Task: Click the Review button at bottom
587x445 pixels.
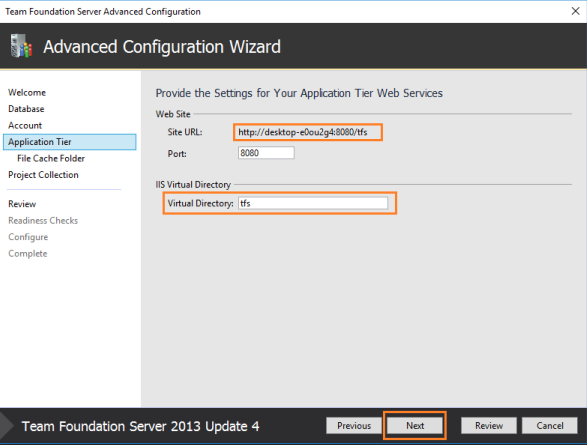Action: (x=489, y=426)
